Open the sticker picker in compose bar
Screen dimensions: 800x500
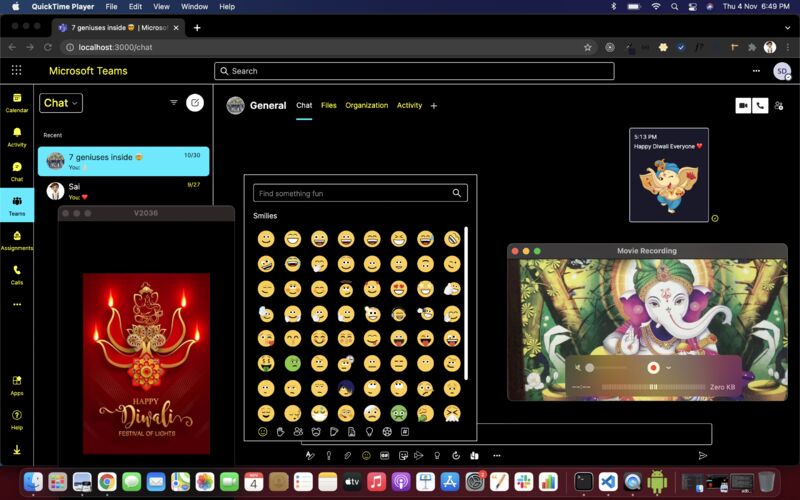click(x=403, y=456)
